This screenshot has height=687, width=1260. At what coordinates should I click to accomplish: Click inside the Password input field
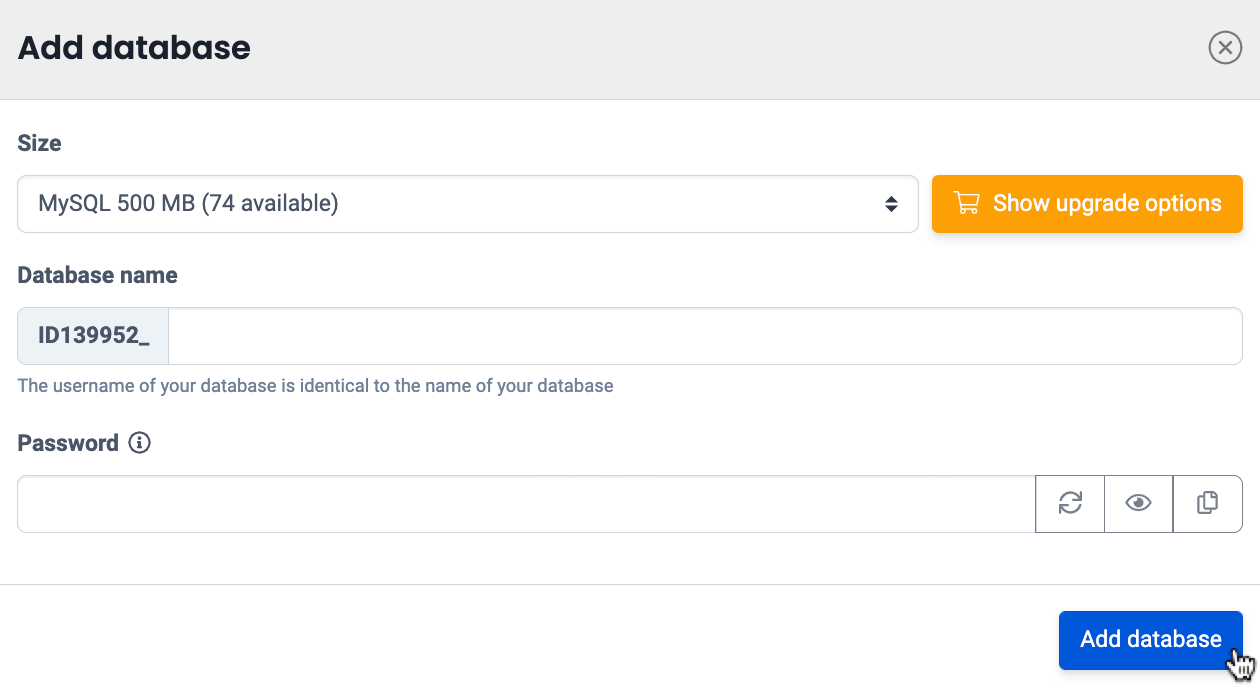525,504
